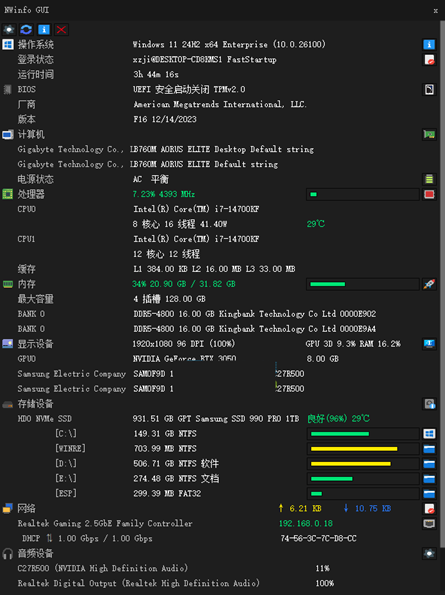Click the yellow D:\ drive usage bar
Viewport: 445px width, 595px height.
363,464
